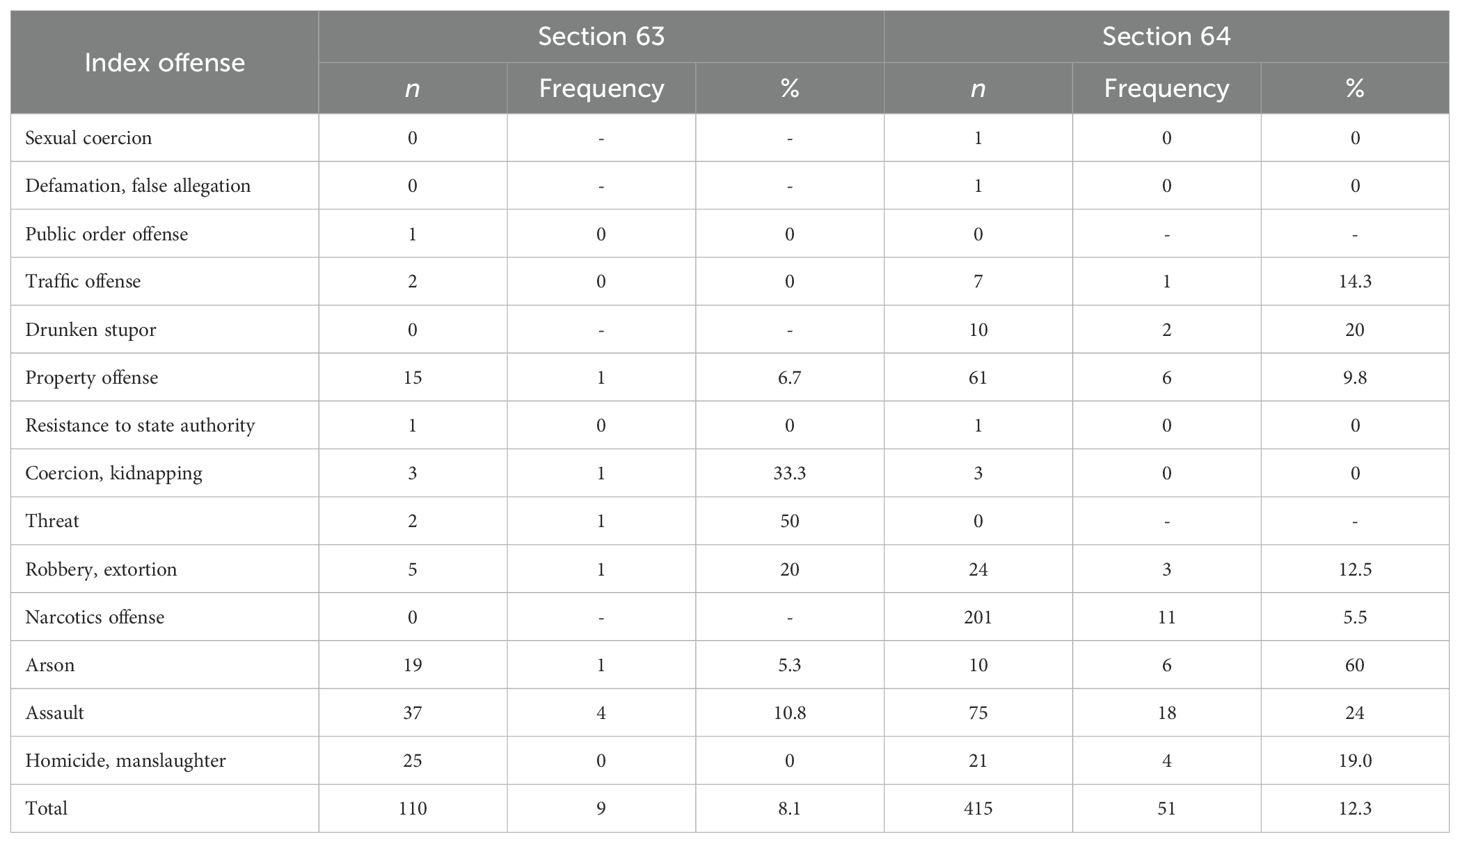Click the Defamation, false allegation row label
This screenshot has height=843, width=1460.
pos(138,186)
